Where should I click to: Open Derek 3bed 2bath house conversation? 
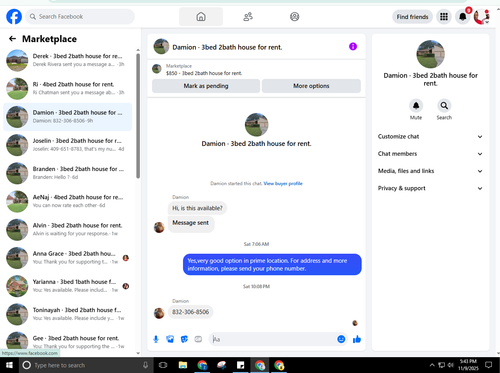click(x=68, y=60)
